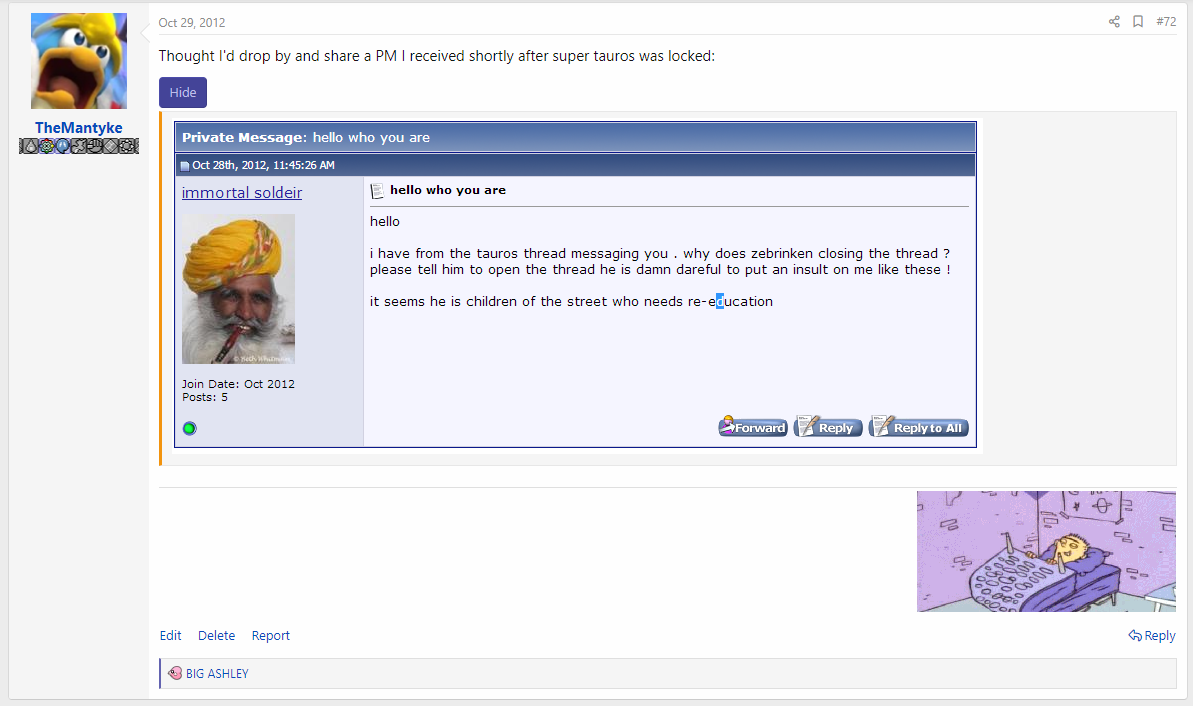
Task: Bookmark this post with the bookmark icon
Action: pos(1138,21)
